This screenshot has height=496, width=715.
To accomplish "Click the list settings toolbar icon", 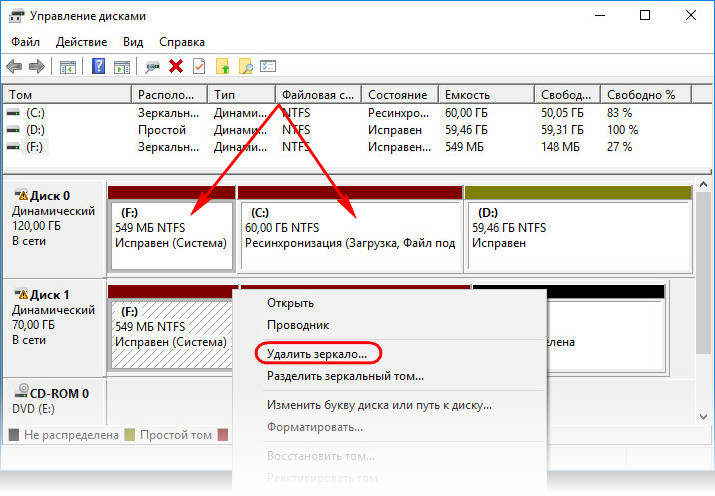I will [x=268, y=67].
